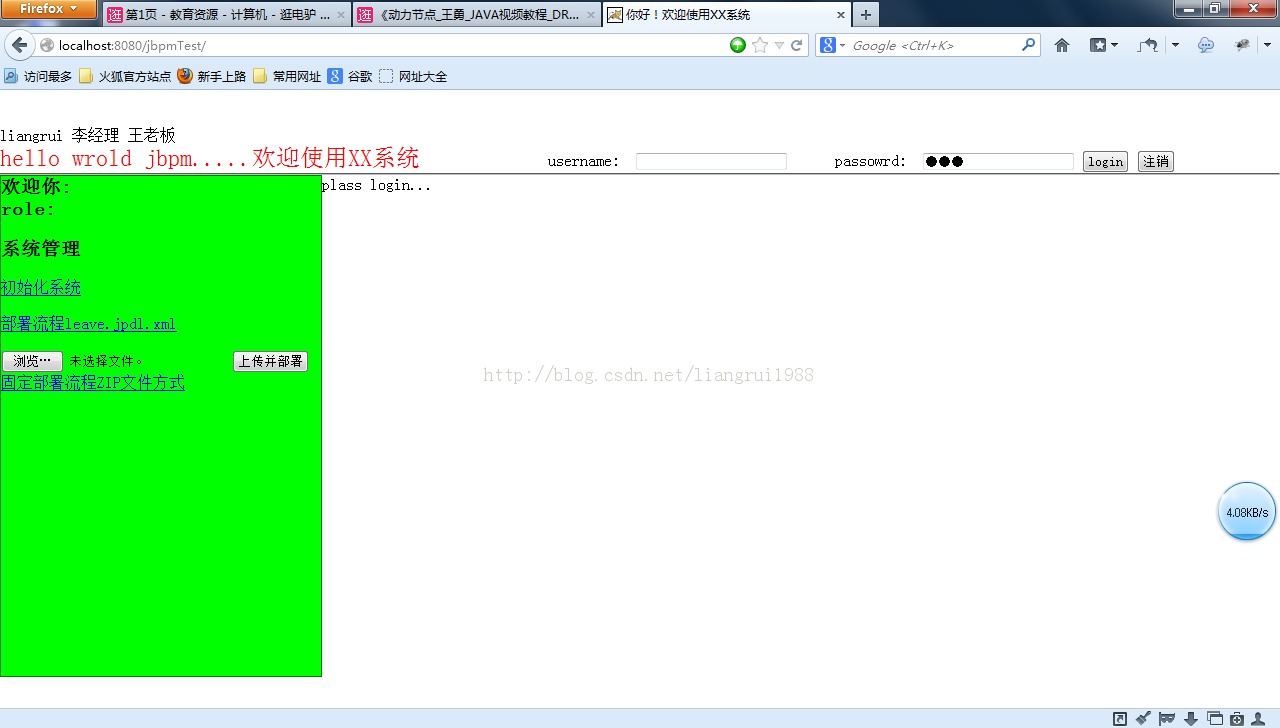Click the 上传并部署 upload button
The width and height of the screenshot is (1280, 728).
tap(270, 361)
